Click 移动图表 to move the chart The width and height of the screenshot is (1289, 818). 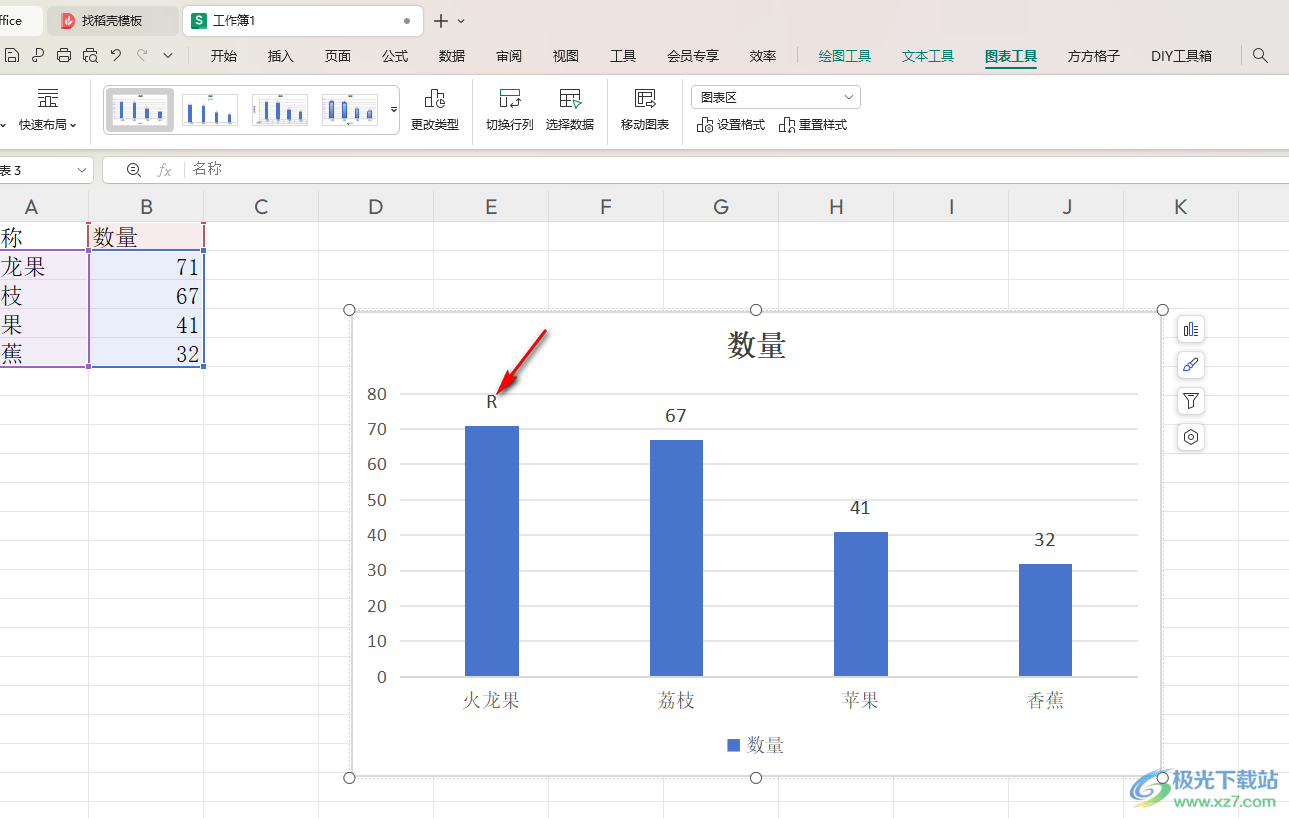click(x=645, y=110)
